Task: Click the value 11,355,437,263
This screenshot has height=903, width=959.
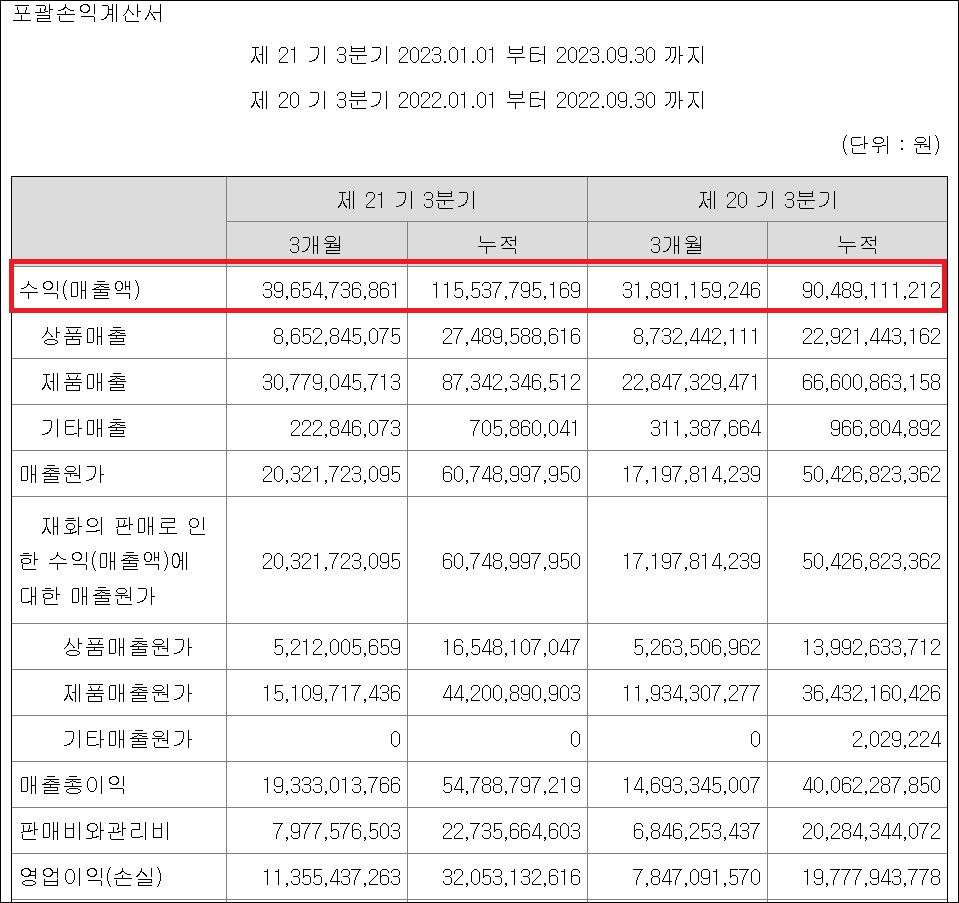Action: coord(331,877)
